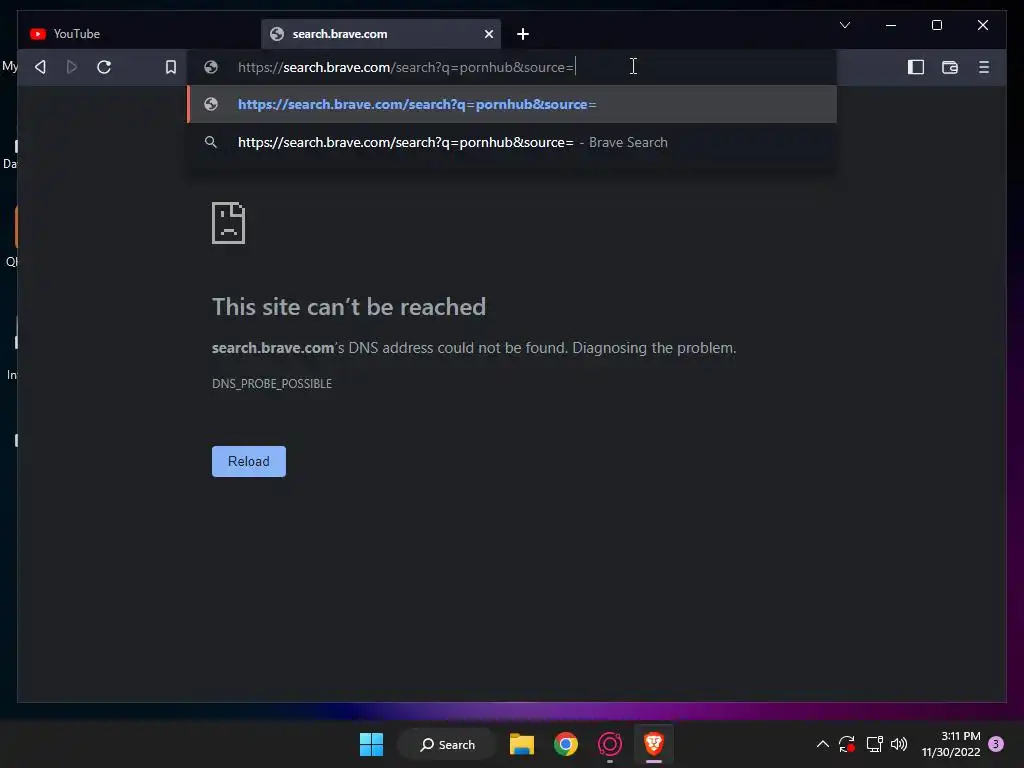The width and height of the screenshot is (1024, 768).
Task: Click the globe icon in address bar
Action: [x=210, y=67]
